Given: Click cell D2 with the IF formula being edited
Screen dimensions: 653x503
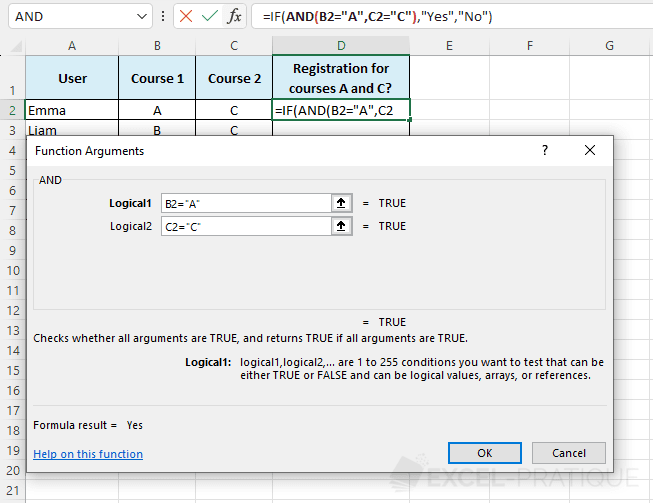Looking at the screenshot, I should click(x=341, y=110).
